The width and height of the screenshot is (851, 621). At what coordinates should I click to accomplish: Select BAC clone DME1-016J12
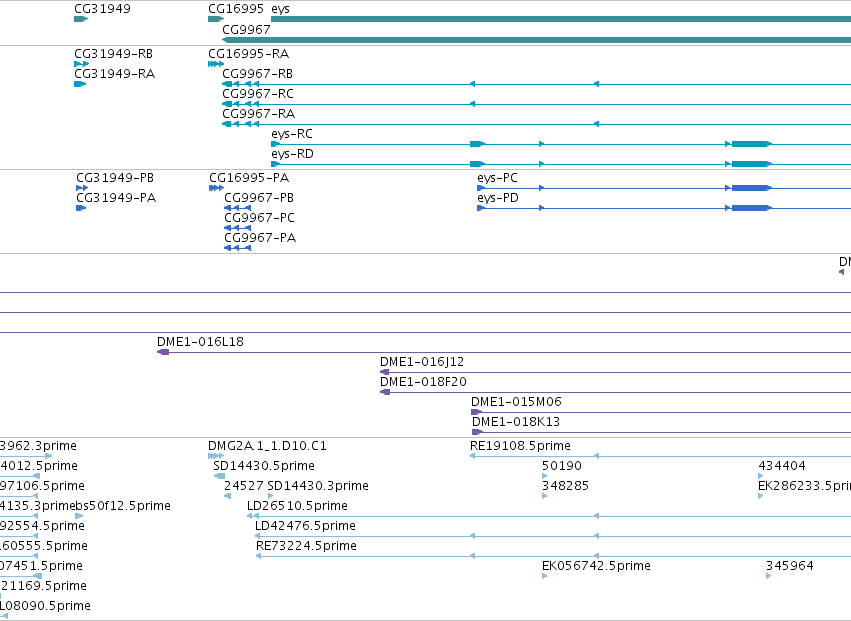[x=422, y=362]
